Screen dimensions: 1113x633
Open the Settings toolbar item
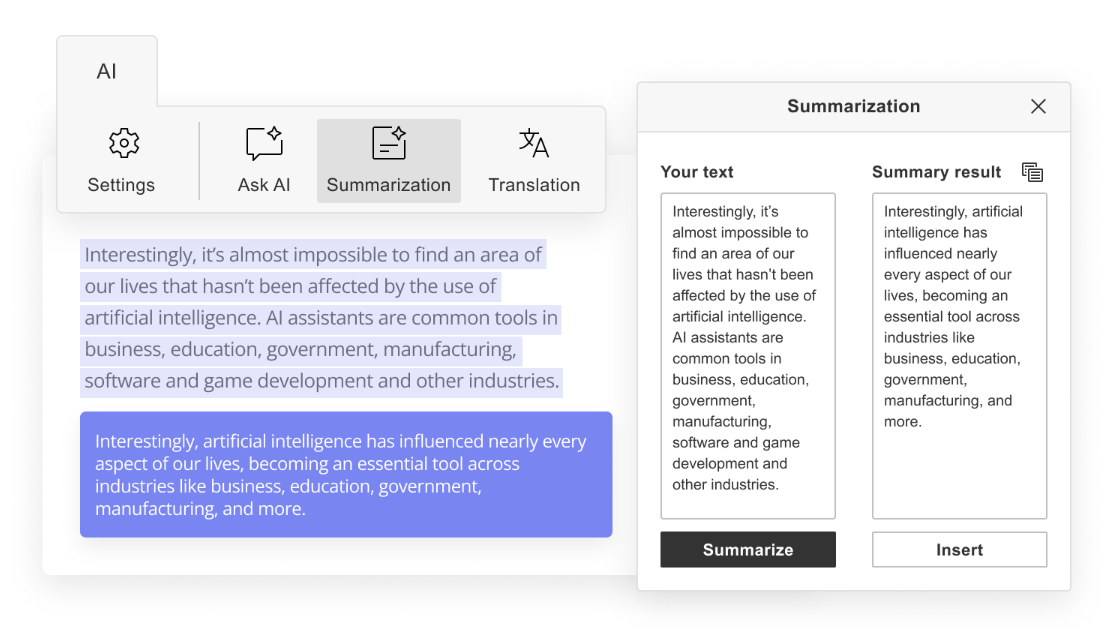point(122,160)
